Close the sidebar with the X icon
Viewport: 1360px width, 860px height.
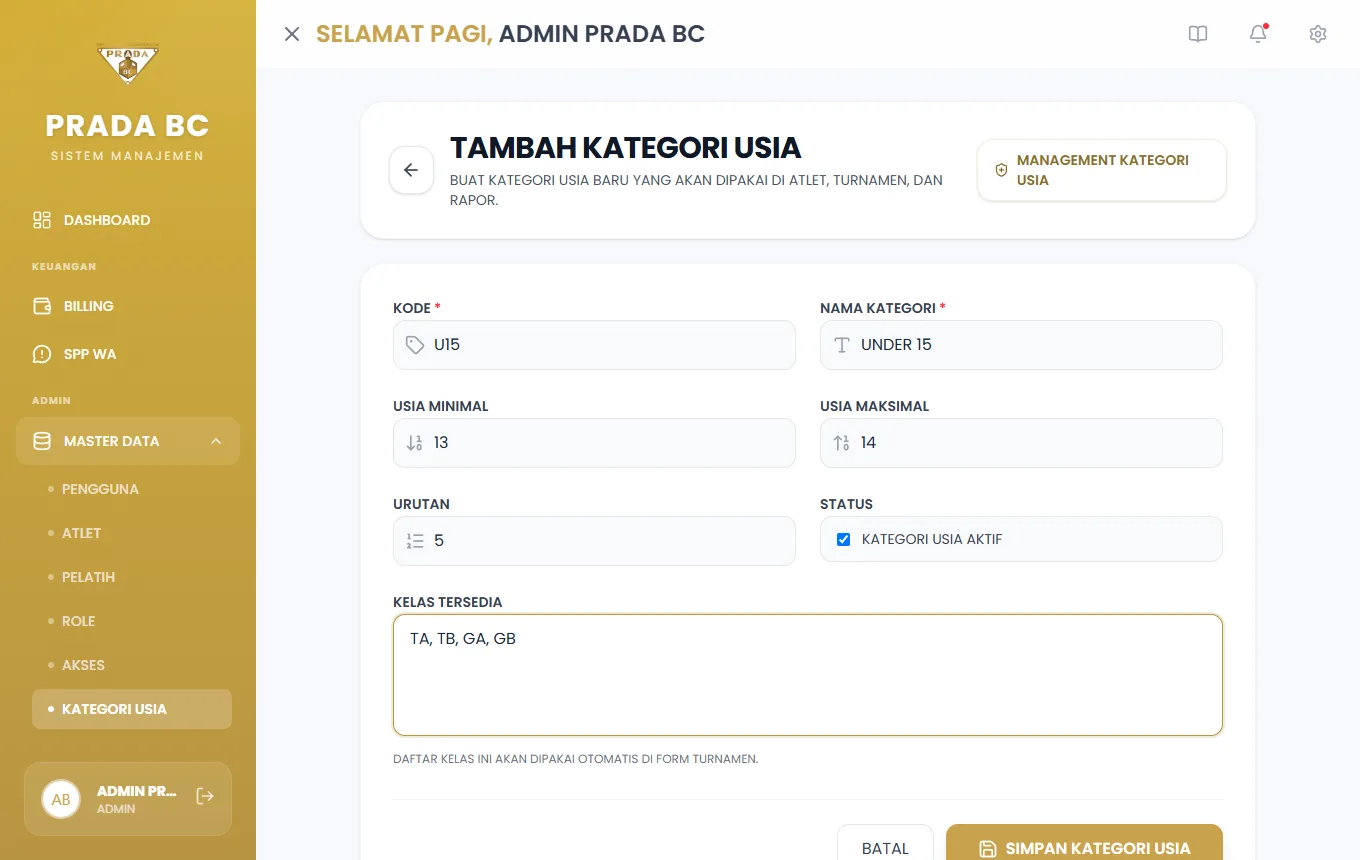tap(292, 34)
